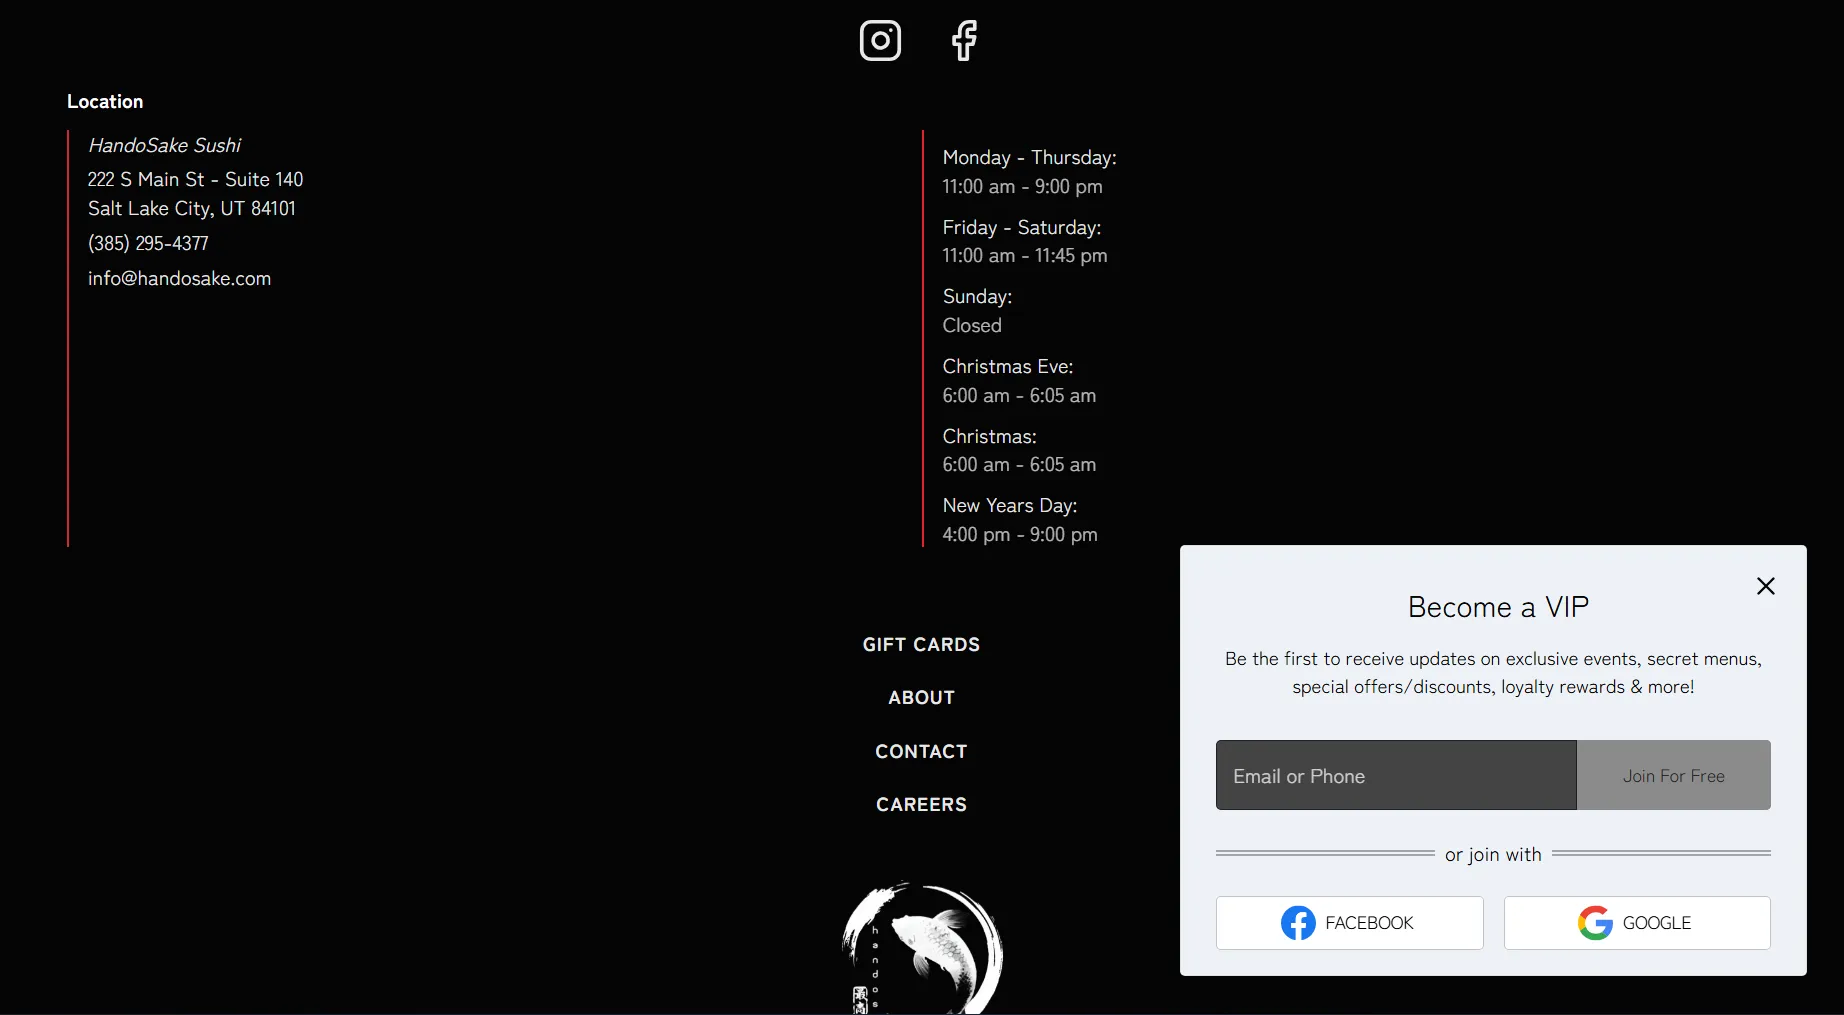Open the Instagram social icon
1844x1015 pixels.
(880, 40)
